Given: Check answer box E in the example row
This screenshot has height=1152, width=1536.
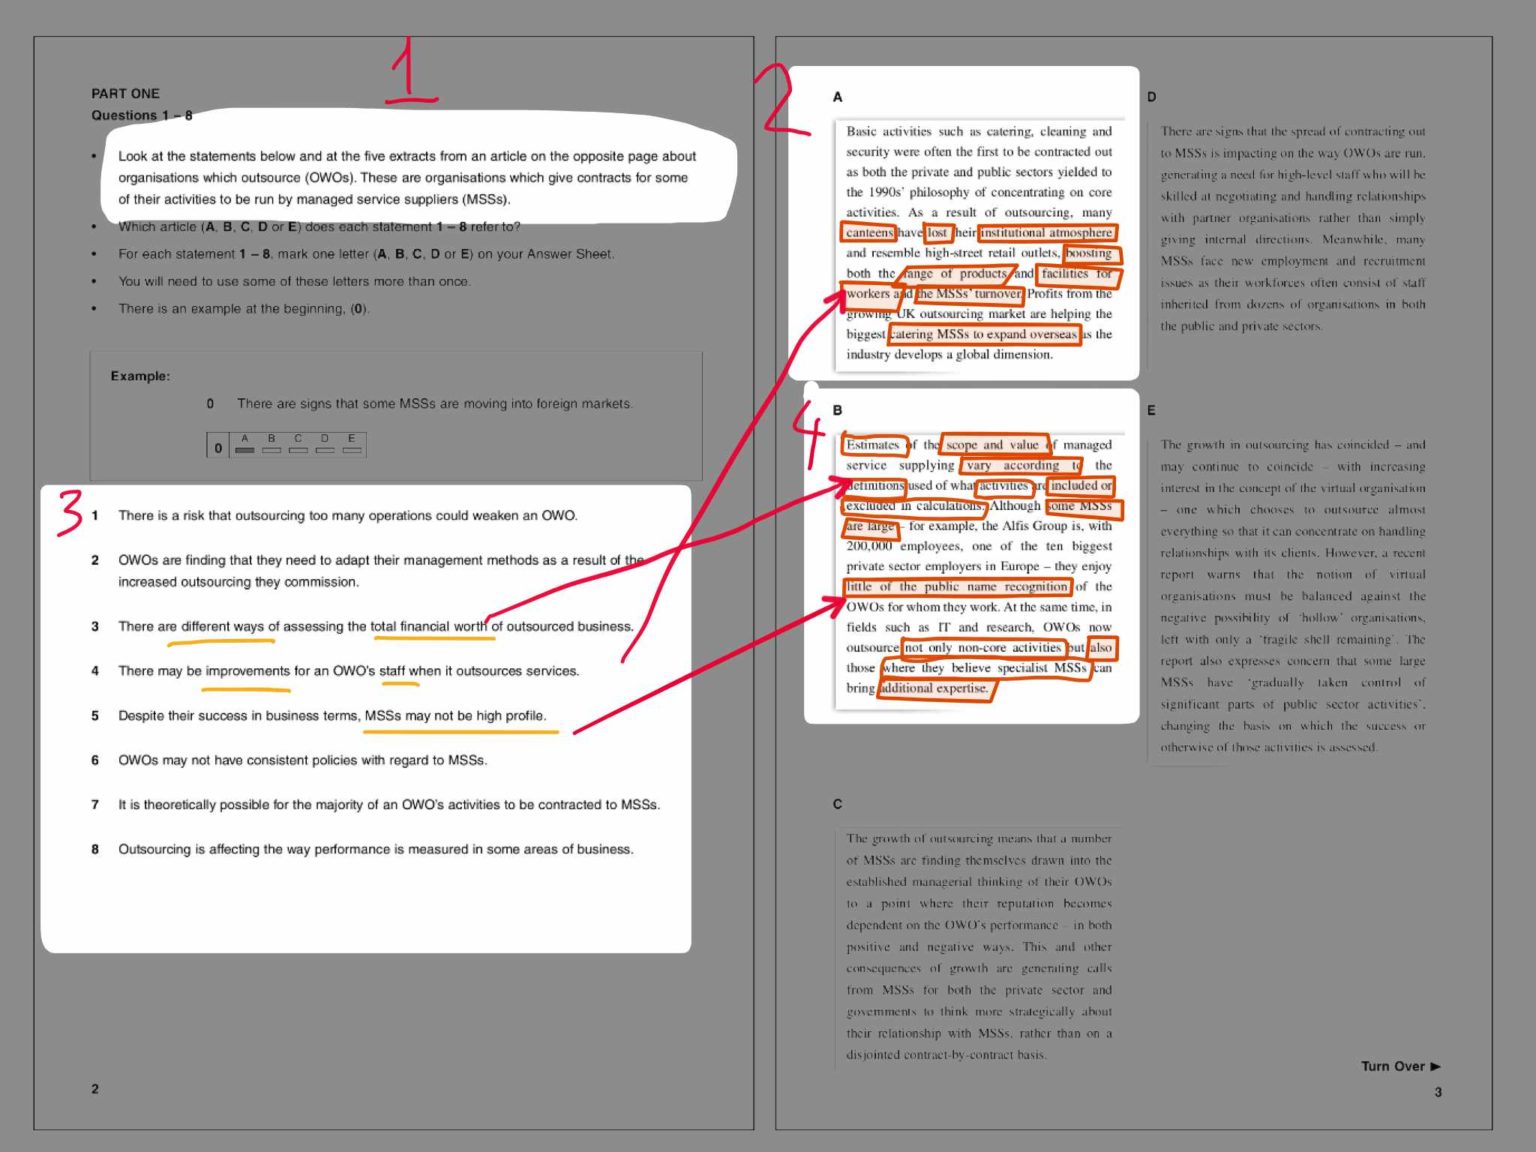Looking at the screenshot, I should [351, 449].
